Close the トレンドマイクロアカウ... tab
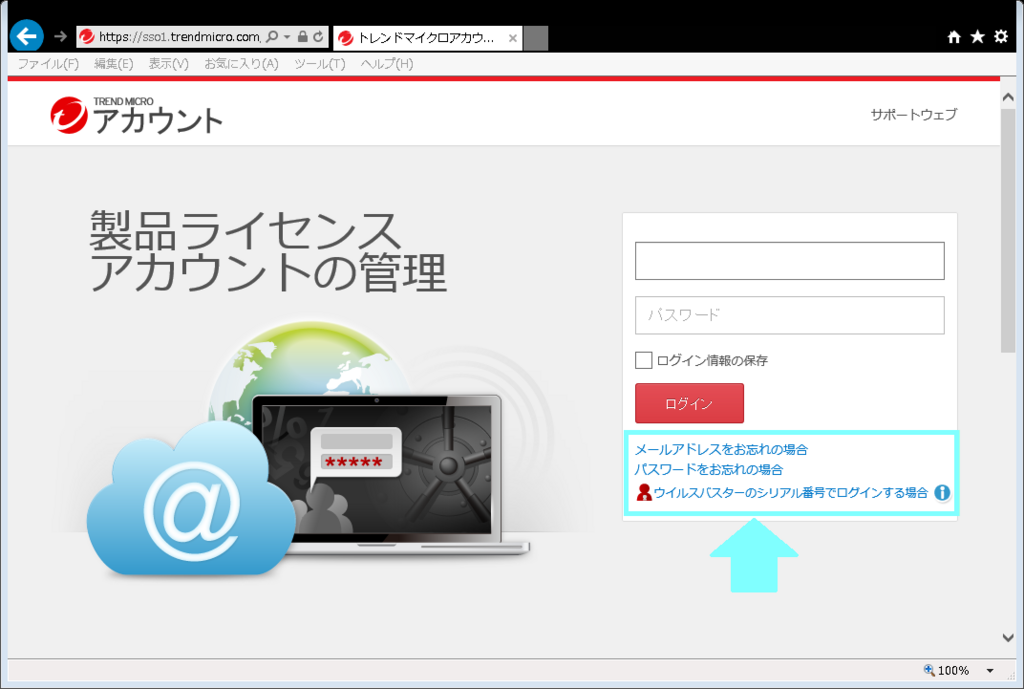 [x=513, y=38]
